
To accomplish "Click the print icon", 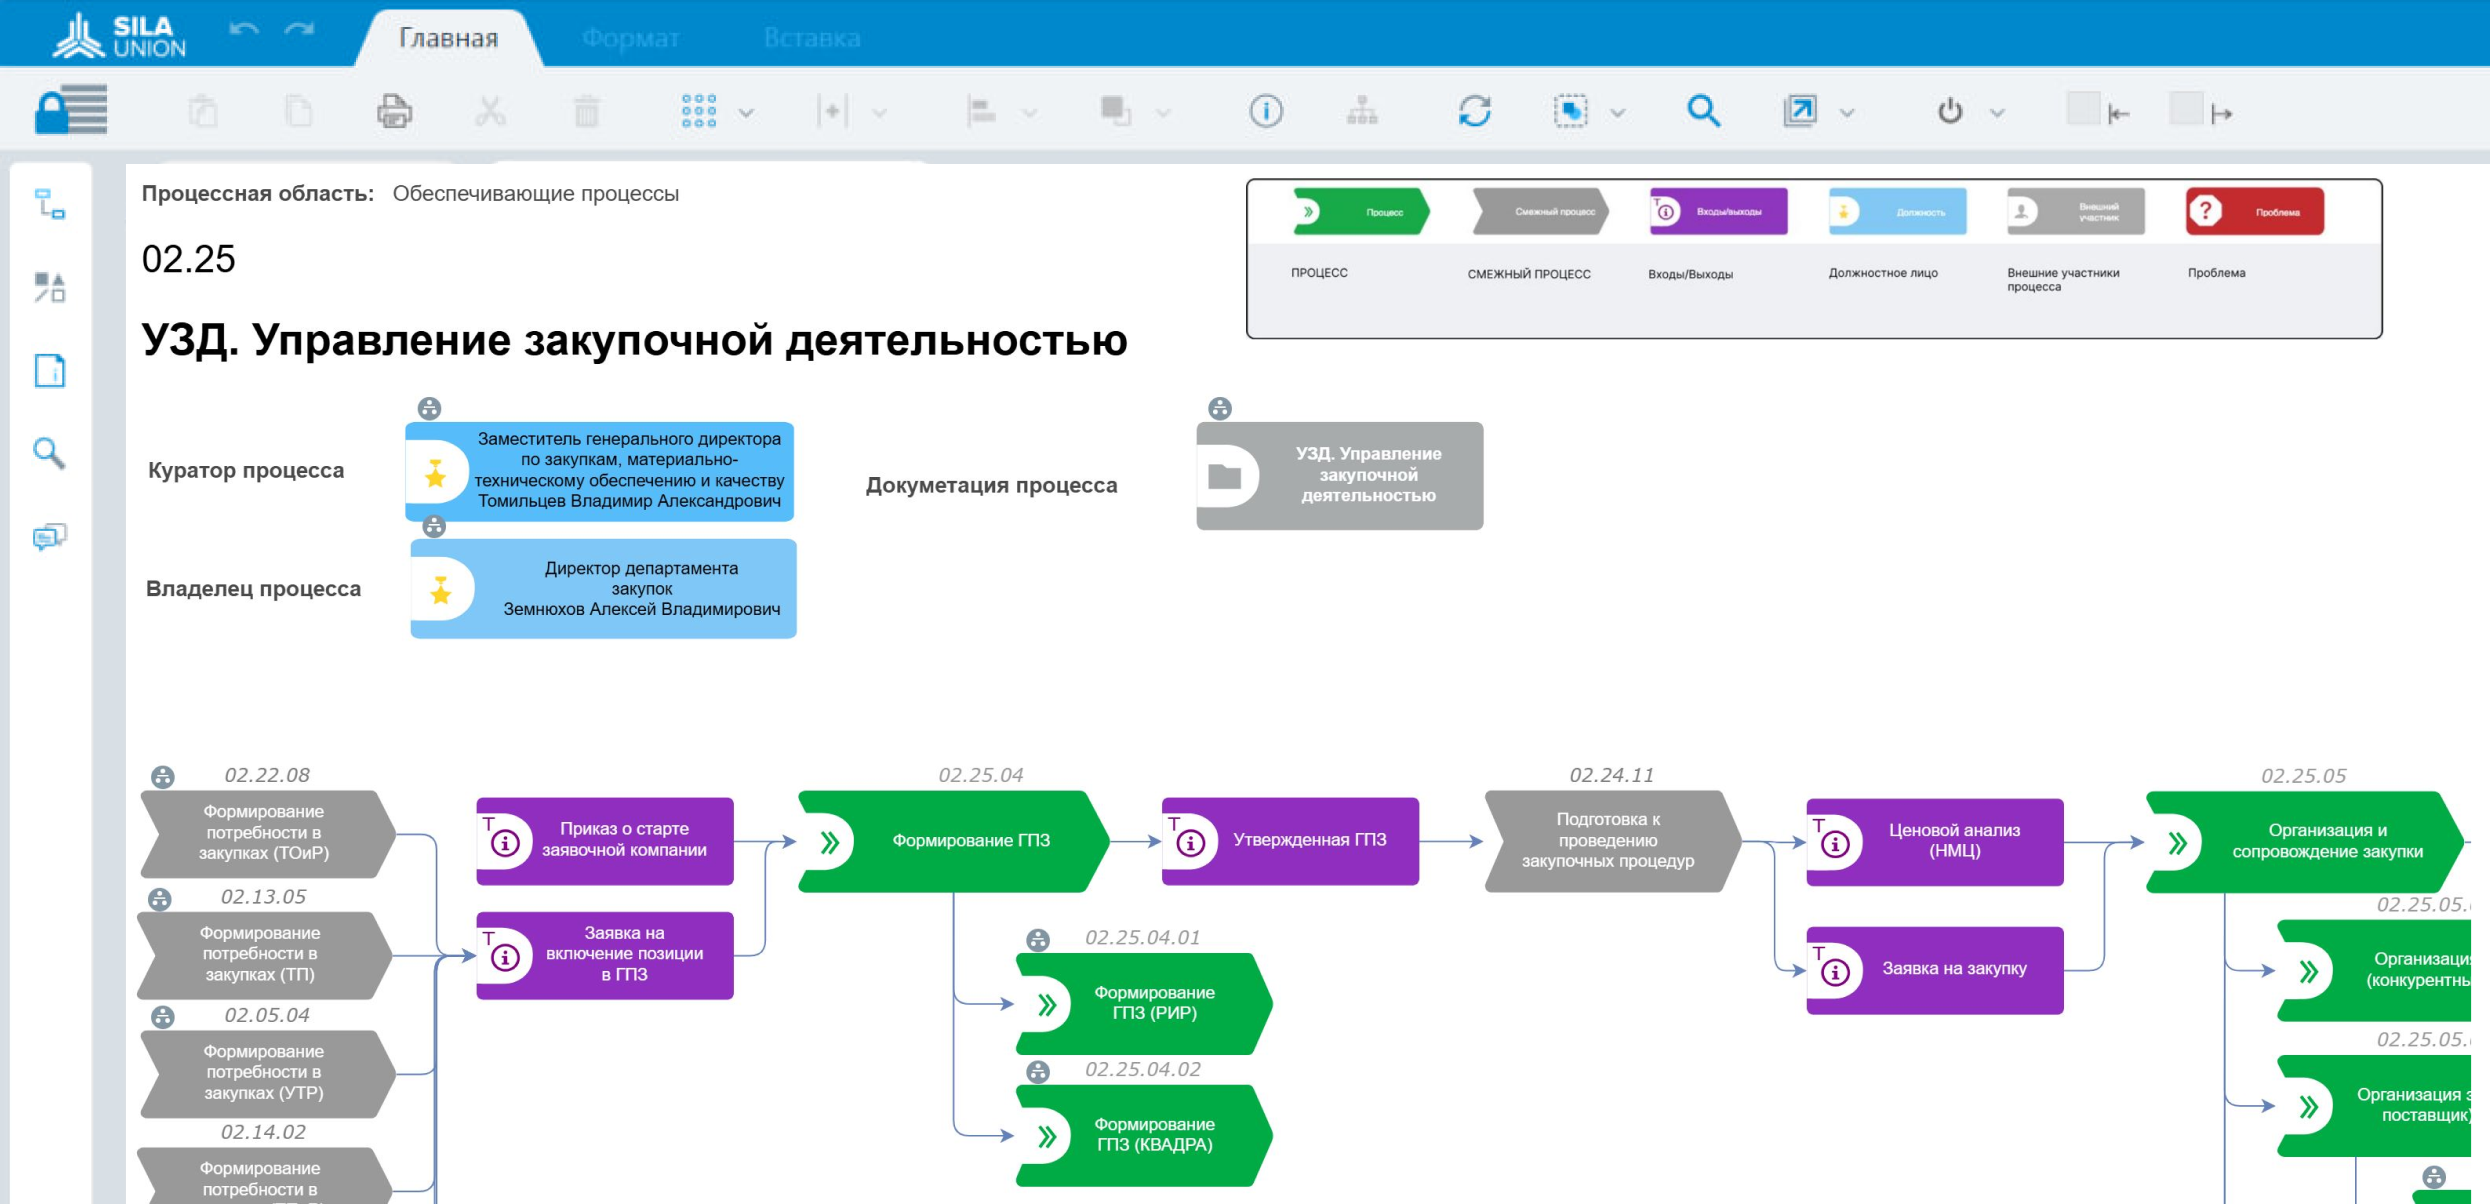I will click(394, 111).
